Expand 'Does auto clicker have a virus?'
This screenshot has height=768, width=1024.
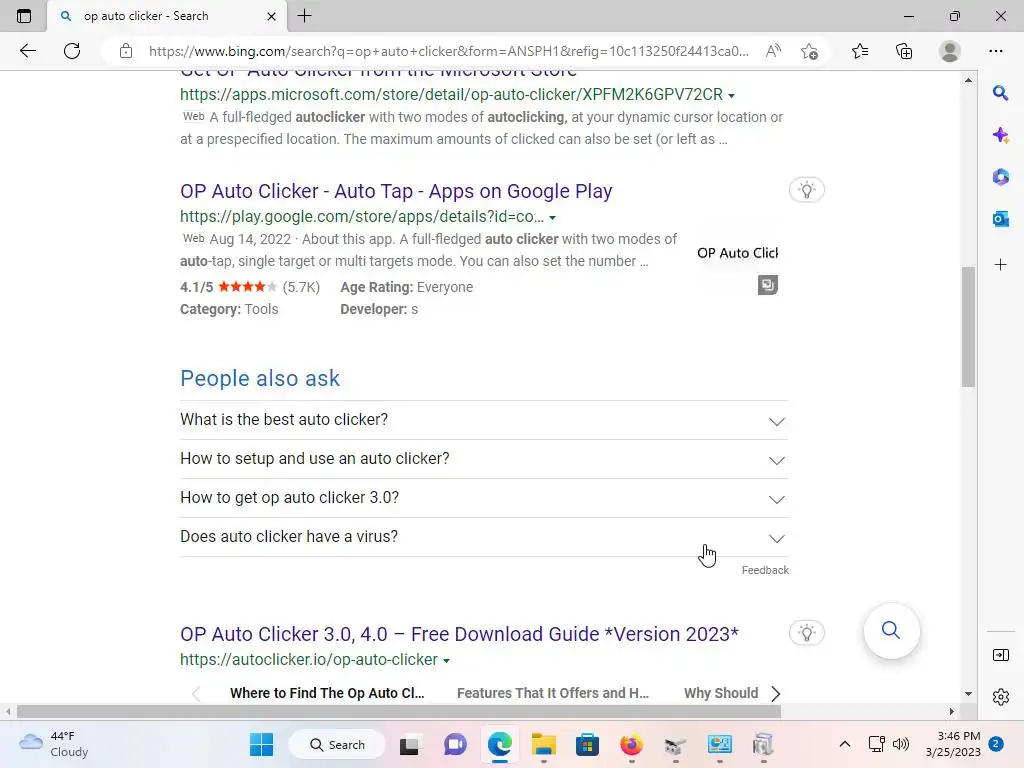tap(484, 537)
